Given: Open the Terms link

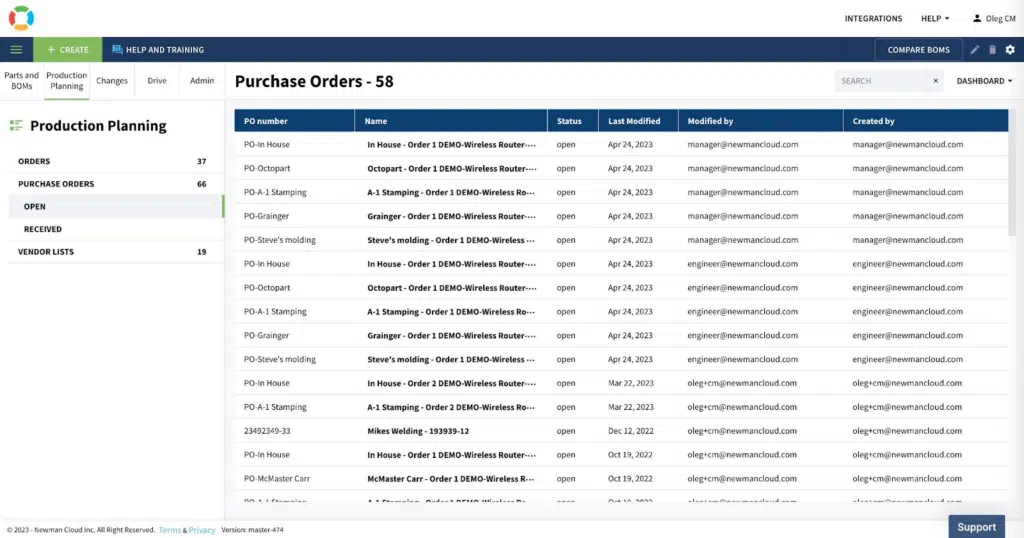Looking at the screenshot, I should (170, 530).
